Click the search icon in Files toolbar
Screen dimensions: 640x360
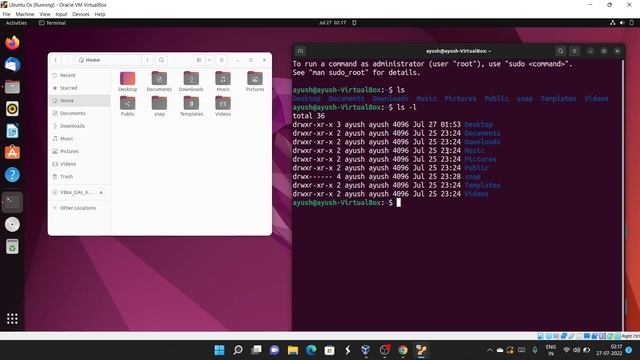click(161, 60)
